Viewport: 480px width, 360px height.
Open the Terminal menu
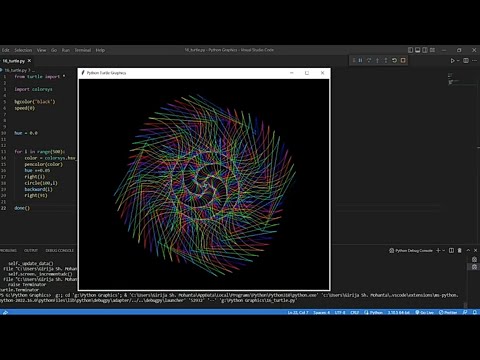[83, 50]
